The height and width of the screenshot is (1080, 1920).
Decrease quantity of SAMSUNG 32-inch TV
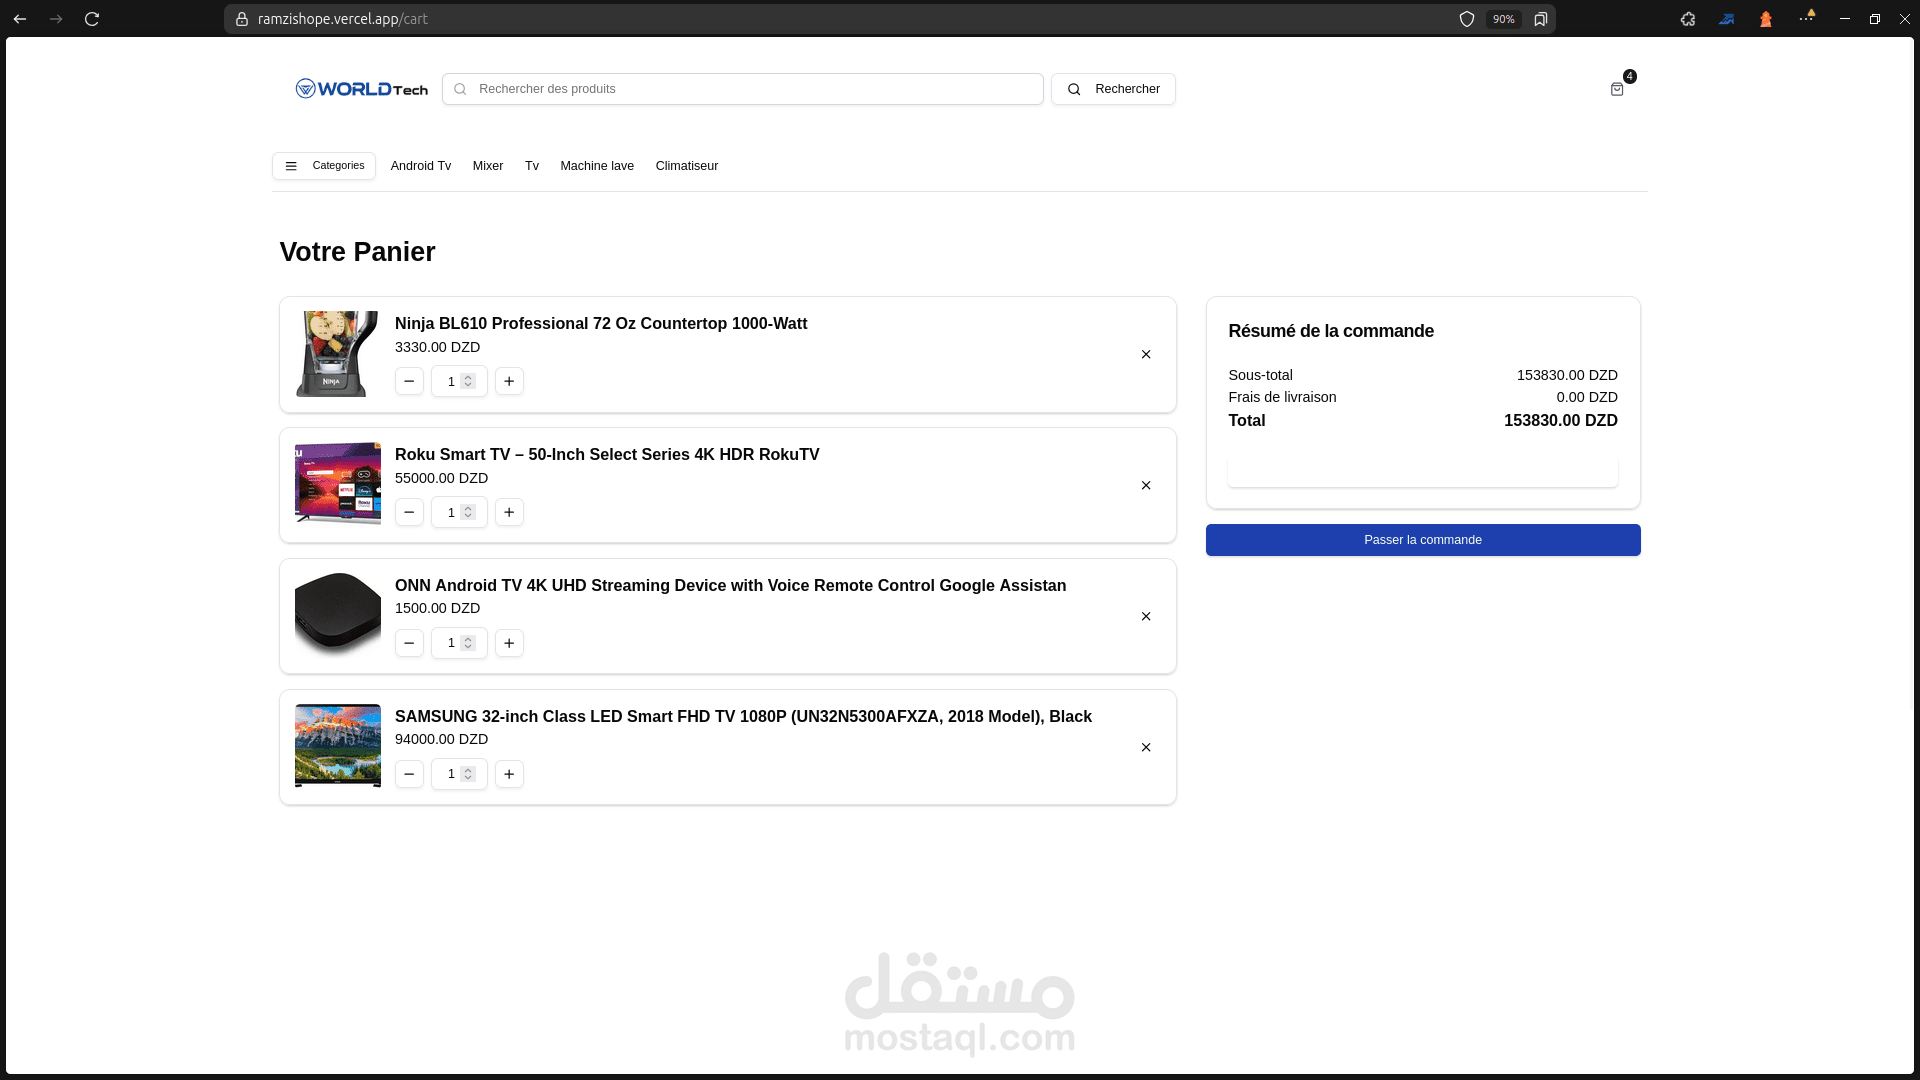409,774
